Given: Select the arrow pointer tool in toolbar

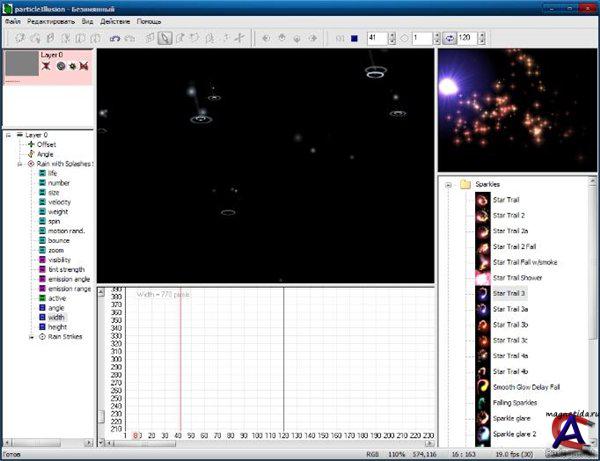Looking at the screenshot, I should coord(165,39).
